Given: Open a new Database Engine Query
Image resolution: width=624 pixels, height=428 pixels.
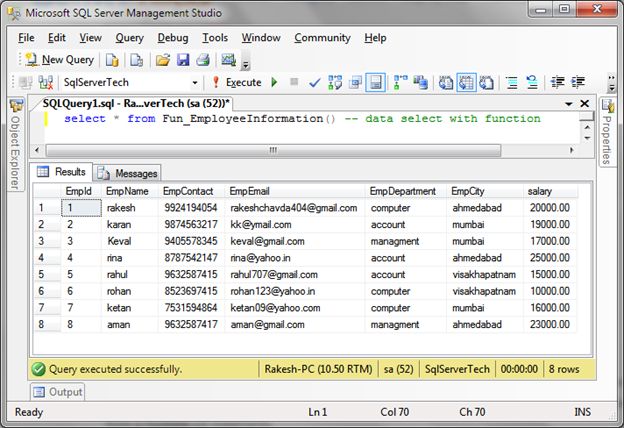Looking at the screenshot, I should 112,60.
